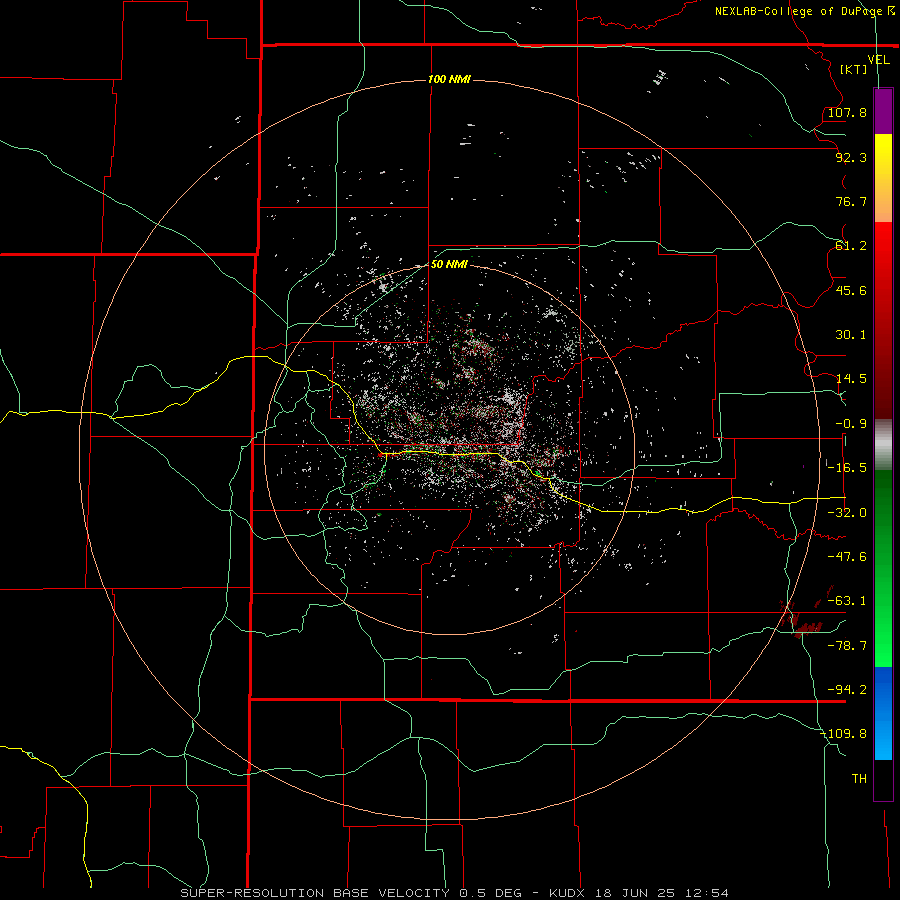Click the 45.6 velocity scale label

pos(851,290)
